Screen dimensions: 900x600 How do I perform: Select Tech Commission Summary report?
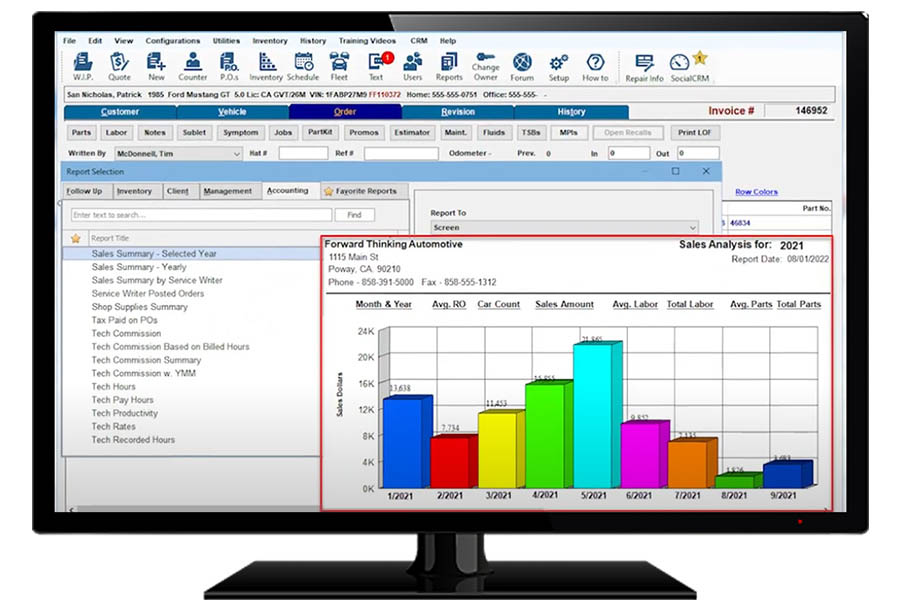(x=146, y=360)
